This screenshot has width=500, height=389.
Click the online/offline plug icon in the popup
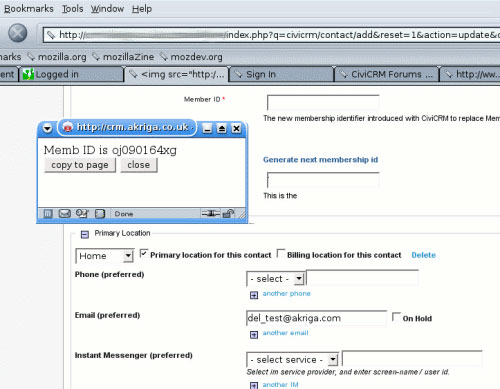pos(210,213)
